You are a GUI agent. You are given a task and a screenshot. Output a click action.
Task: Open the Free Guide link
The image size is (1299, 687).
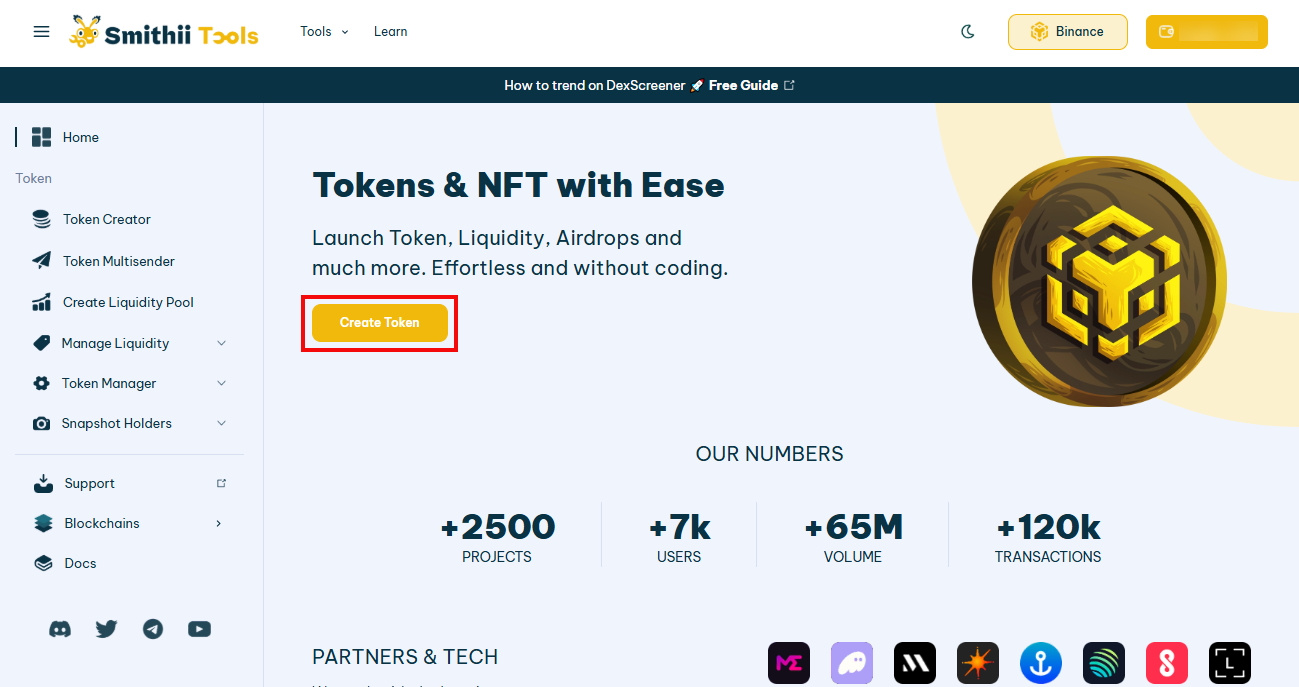click(x=743, y=86)
